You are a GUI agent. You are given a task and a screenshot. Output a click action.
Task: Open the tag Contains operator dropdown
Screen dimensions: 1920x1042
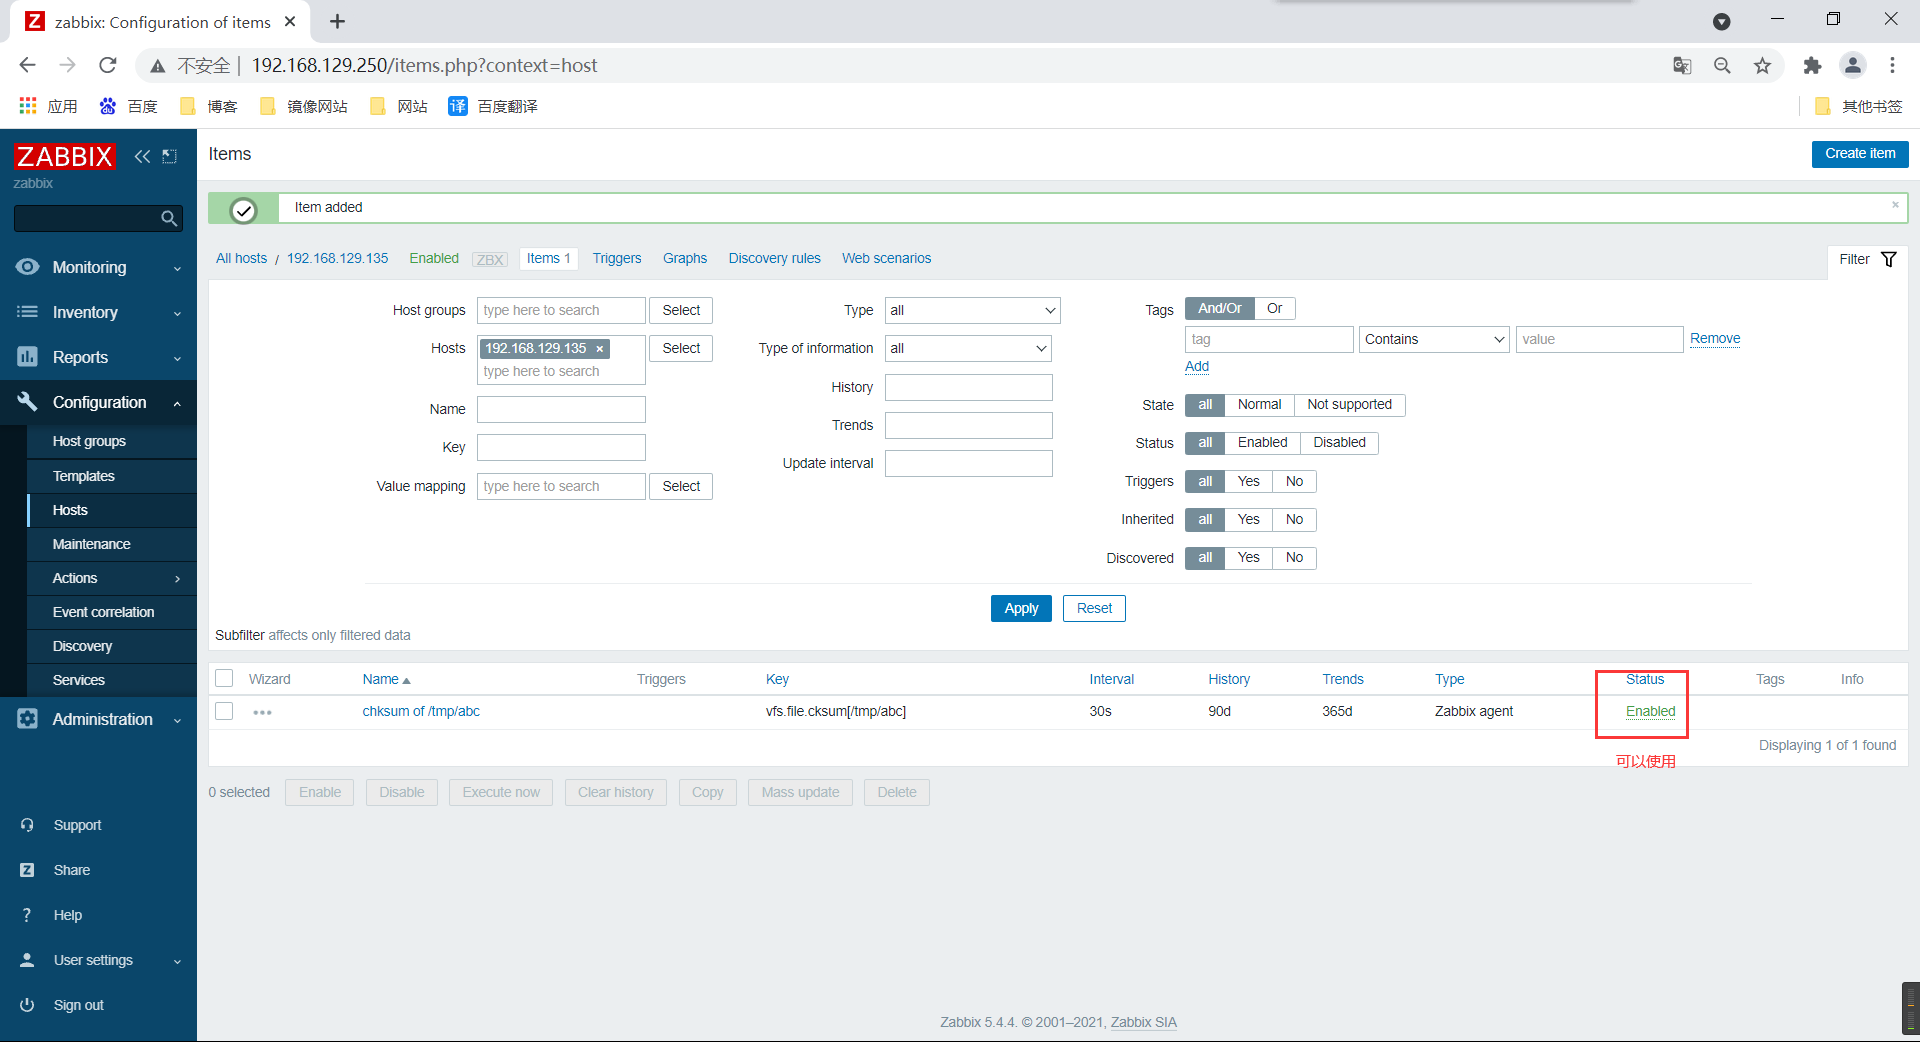point(1434,340)
